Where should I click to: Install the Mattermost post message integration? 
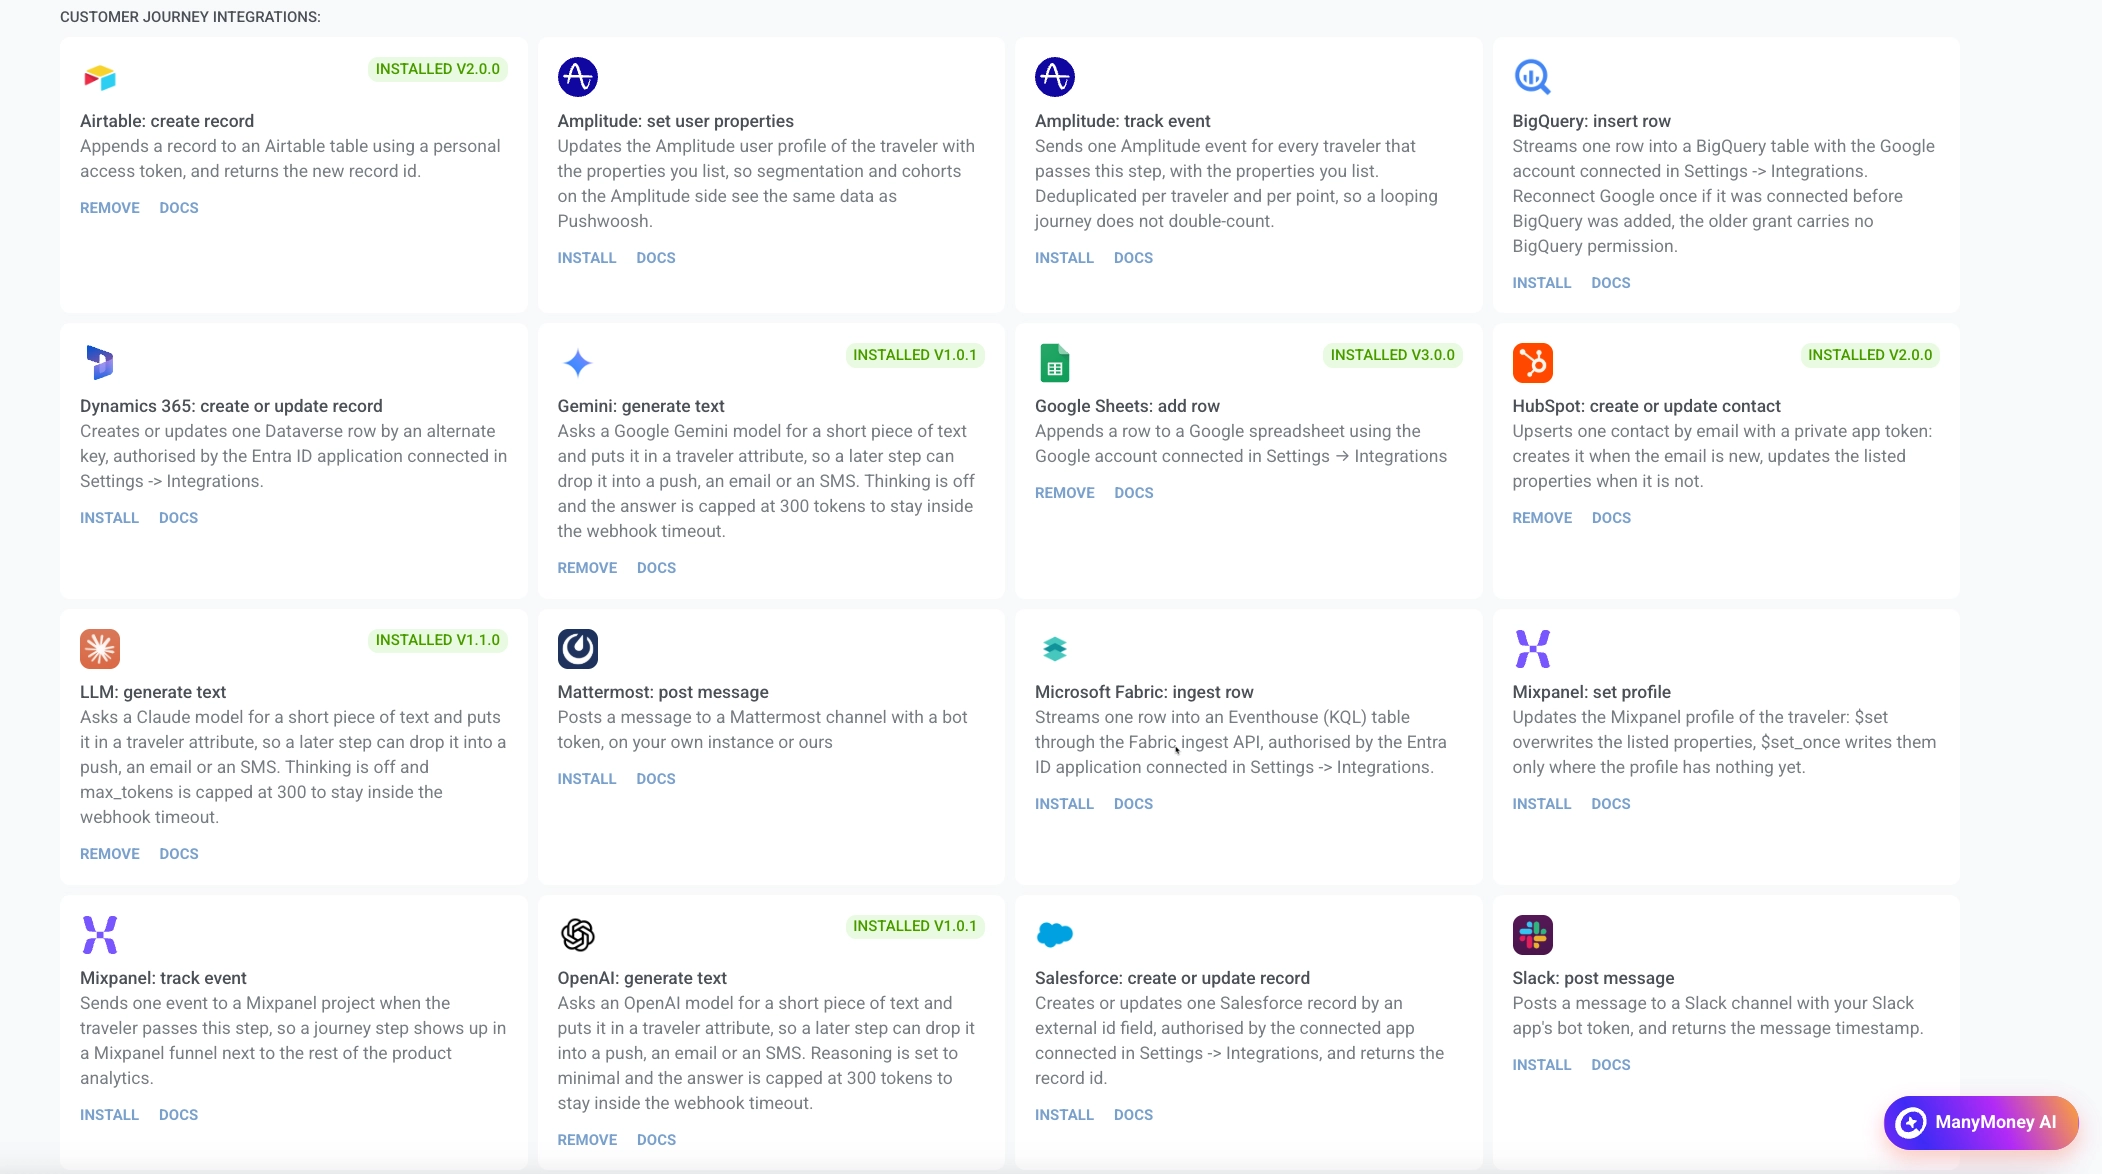(587, 779)
